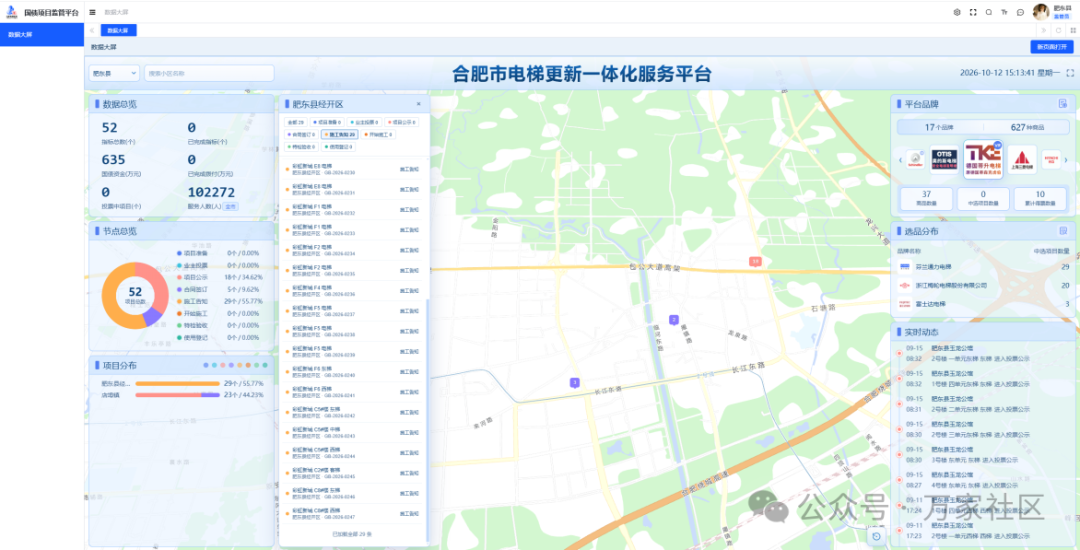This screenshot has width=1080, height=550.
Task: Open list entry GB-2026-0244
Action: pos(352,453)
